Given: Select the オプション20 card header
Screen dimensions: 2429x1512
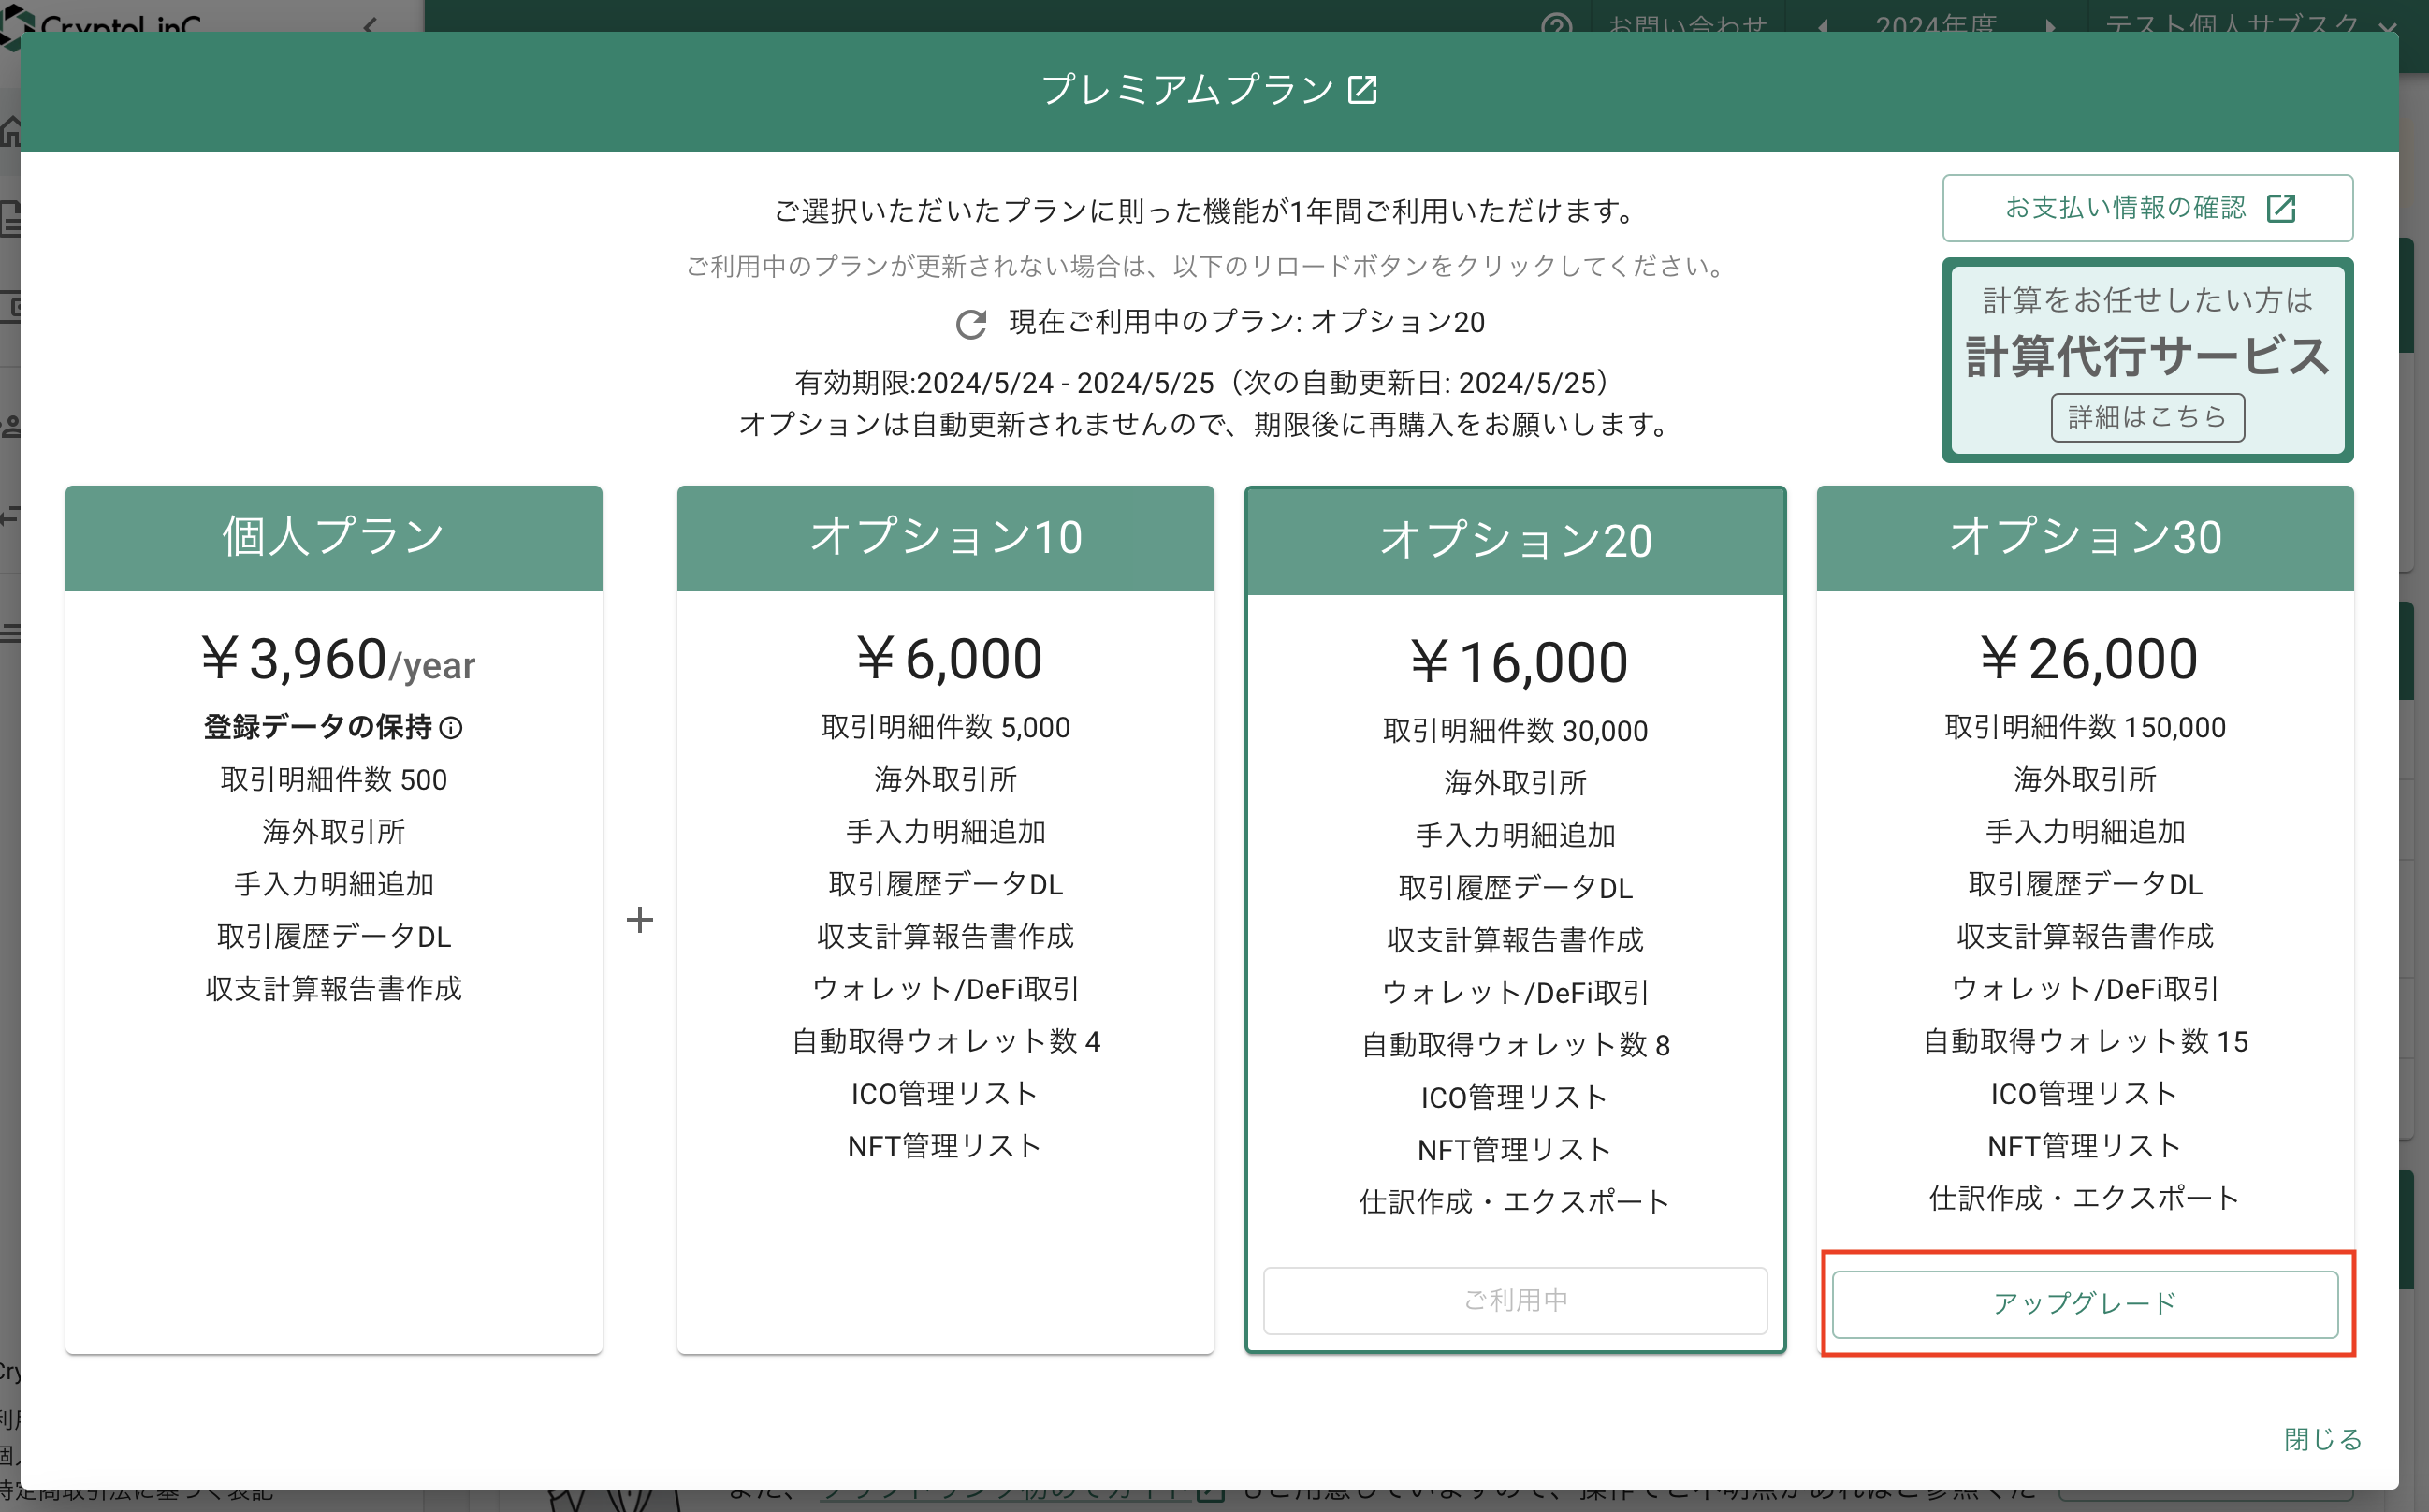Looking at the screenshot, I should (x=1514, y=542).
